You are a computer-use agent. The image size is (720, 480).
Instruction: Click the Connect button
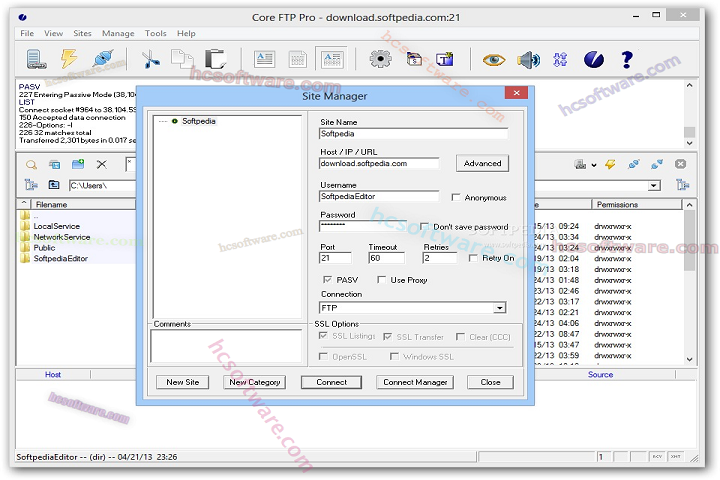tap(332, 382)
